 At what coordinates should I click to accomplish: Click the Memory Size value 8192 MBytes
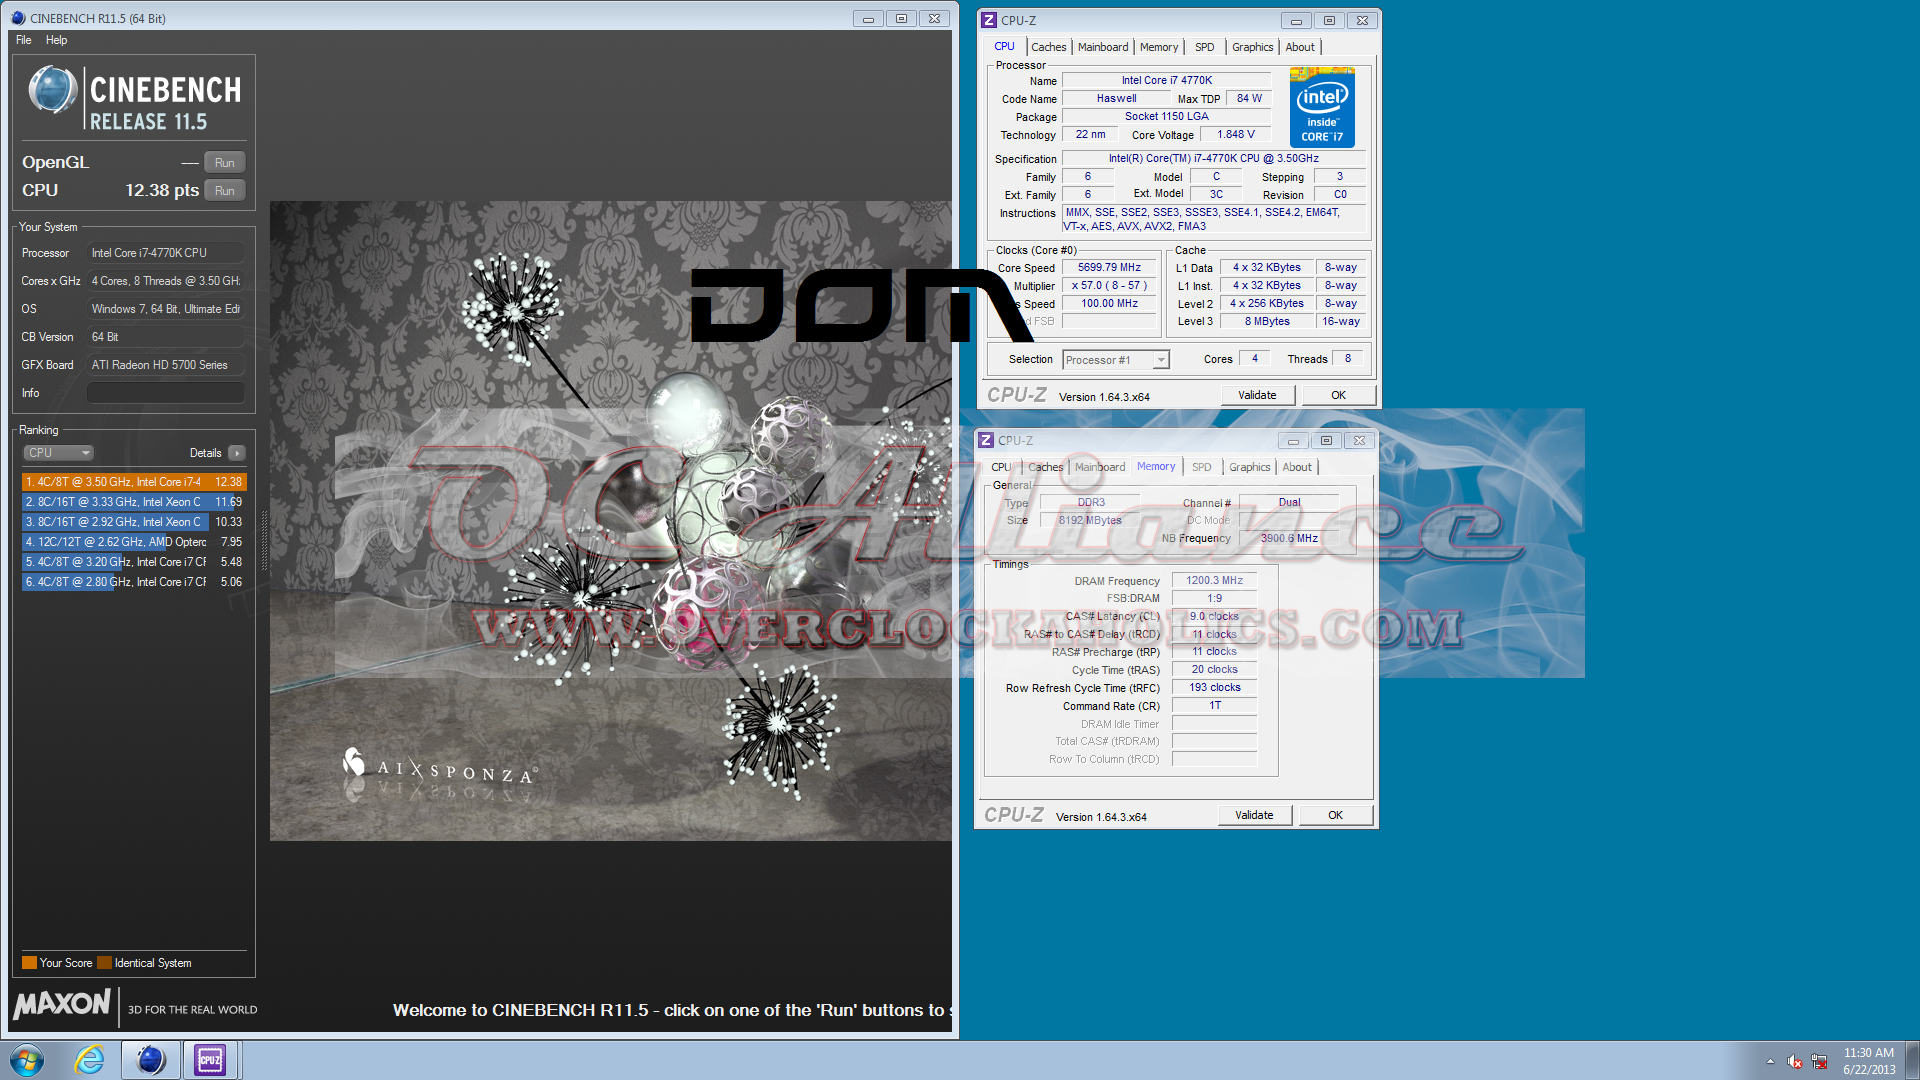(1090, 520)
